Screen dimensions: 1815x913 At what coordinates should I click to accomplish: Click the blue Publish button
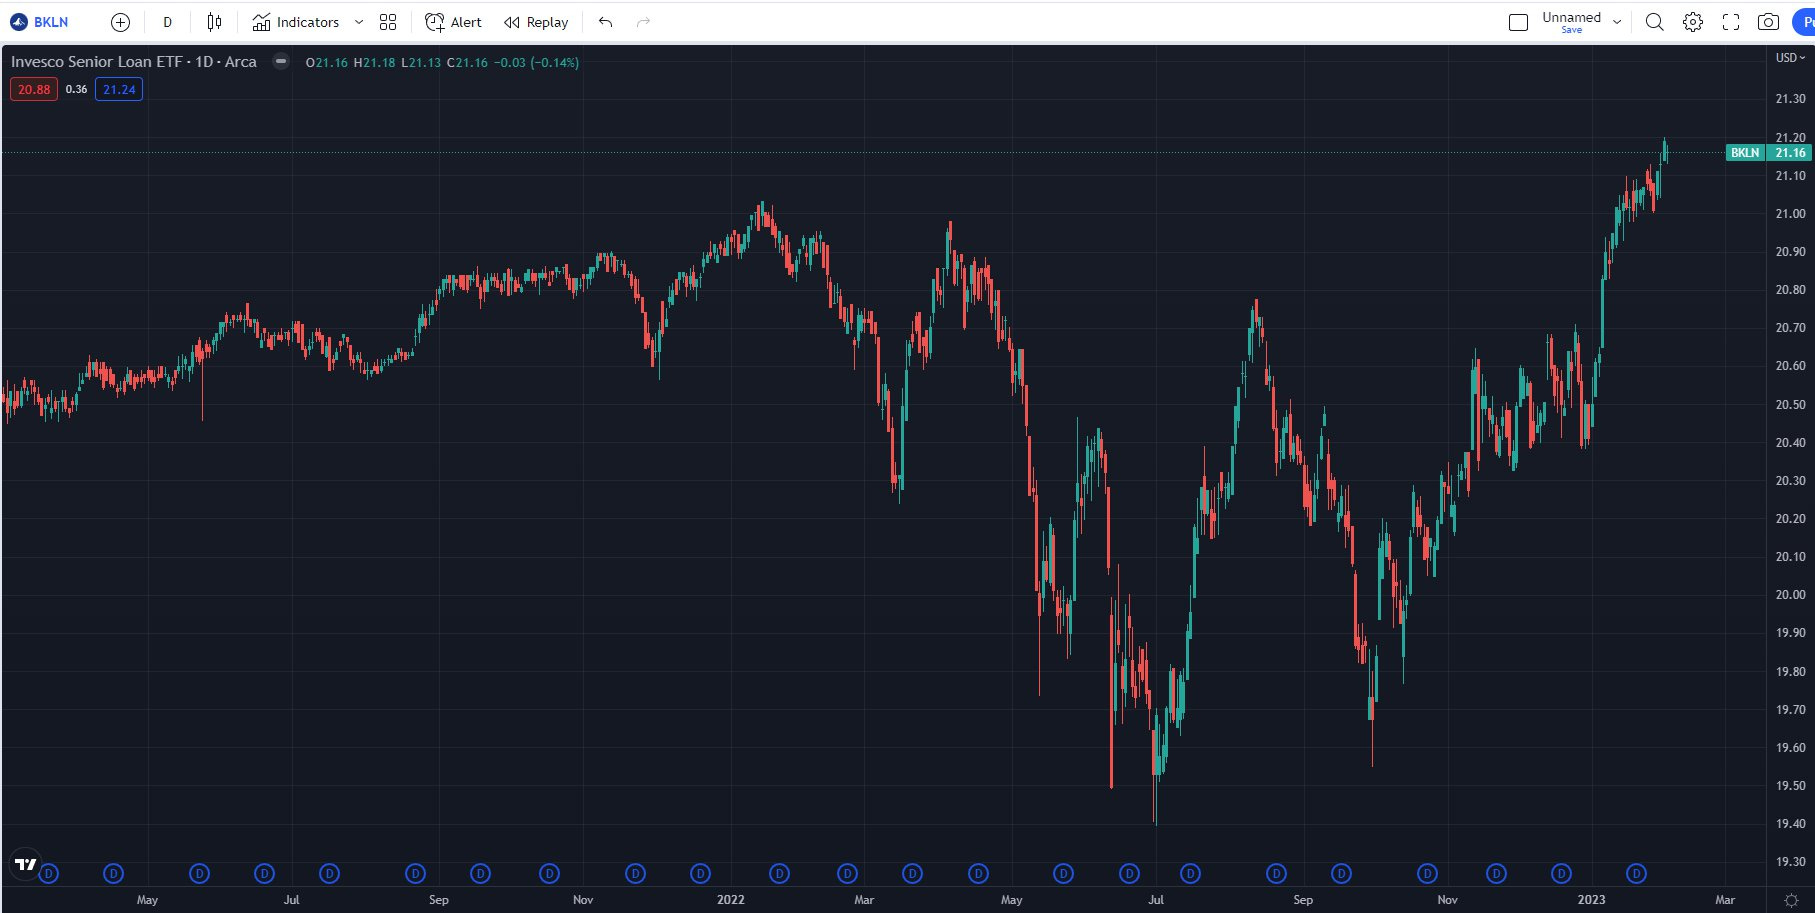(1803, 22)
